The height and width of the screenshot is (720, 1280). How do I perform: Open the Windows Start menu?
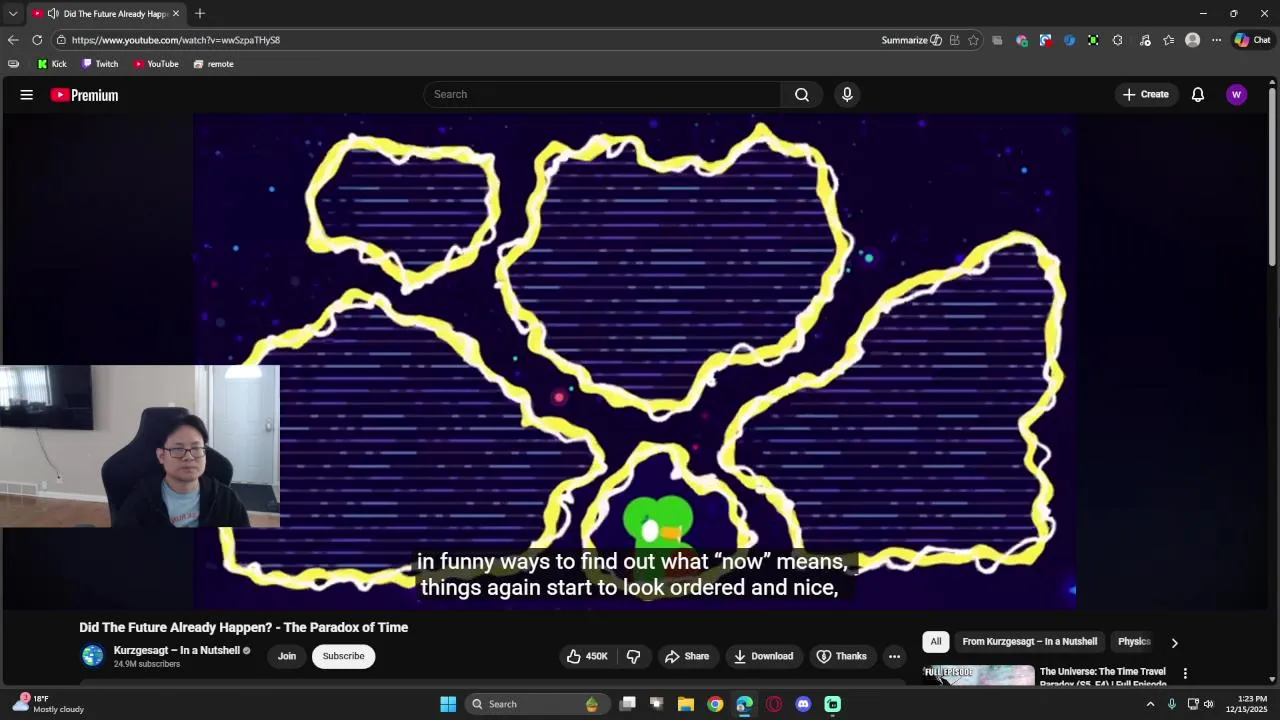448,704
